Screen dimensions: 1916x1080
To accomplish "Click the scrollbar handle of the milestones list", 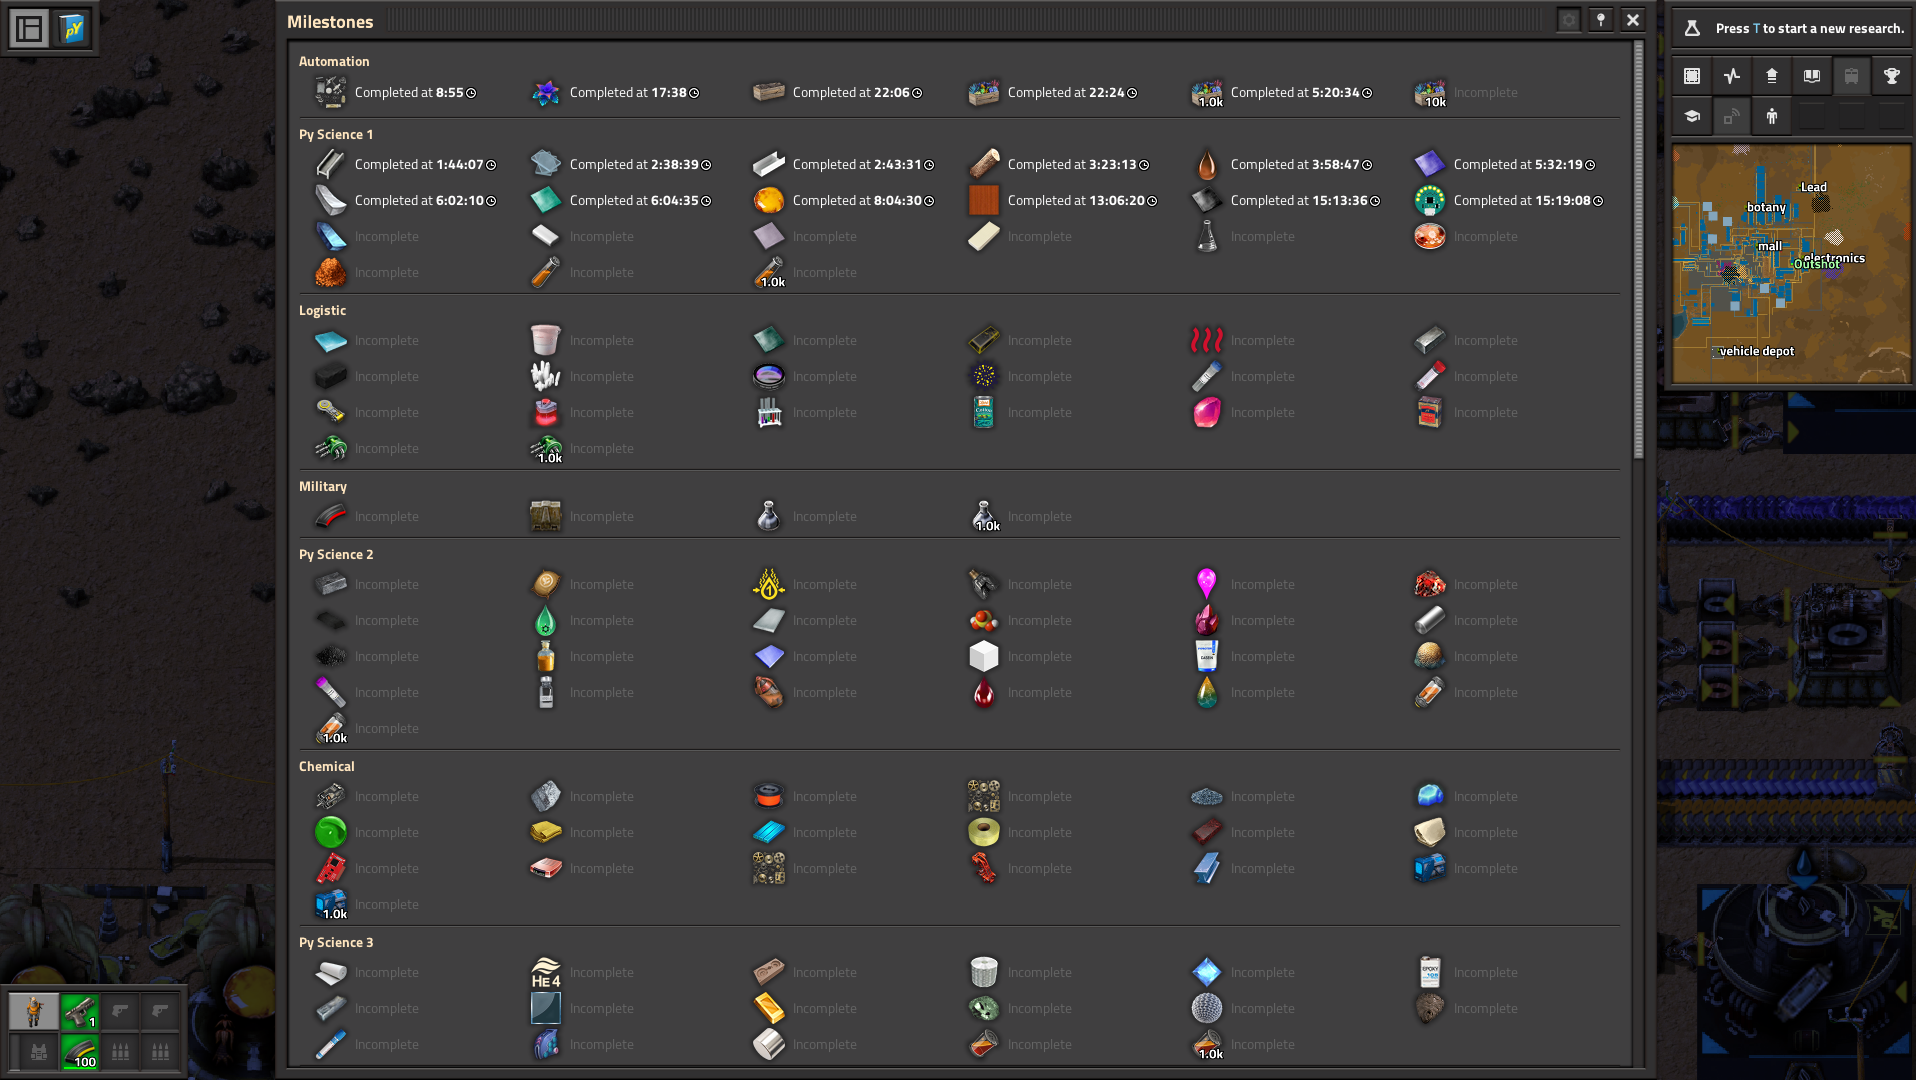I will coord(1638,250).
